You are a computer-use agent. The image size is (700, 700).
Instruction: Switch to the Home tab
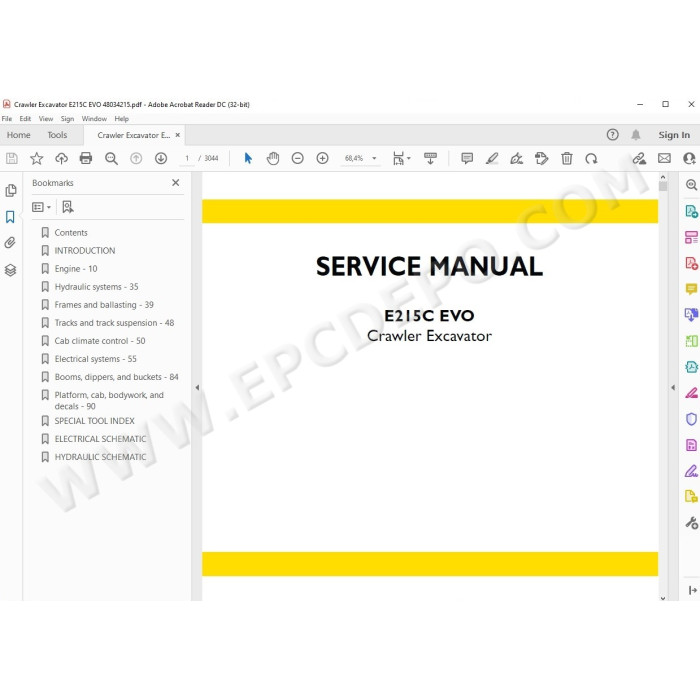[x=19, y=135]
